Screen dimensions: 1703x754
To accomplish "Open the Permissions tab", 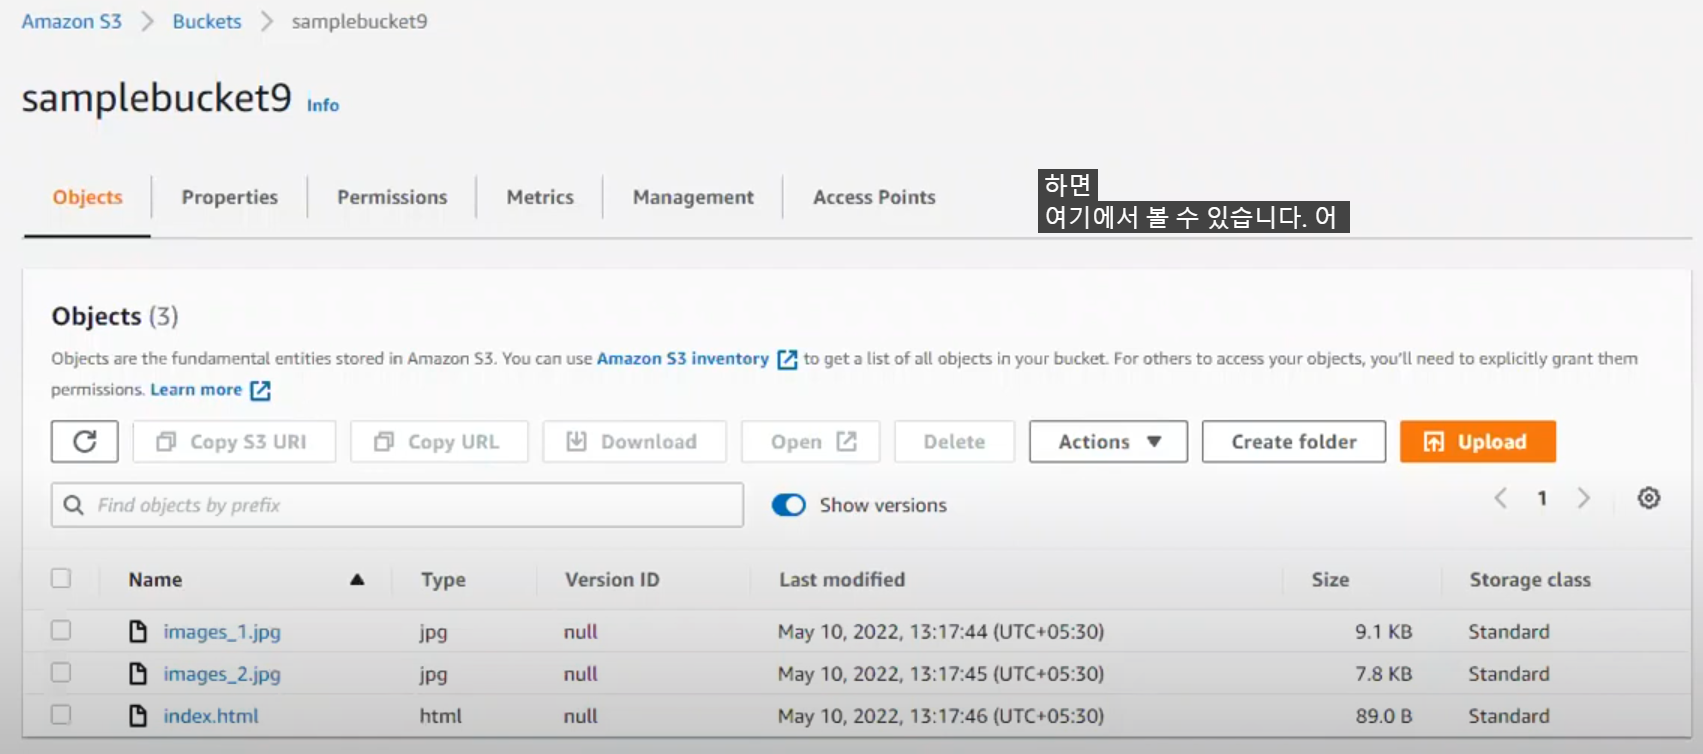I will 392,197.
